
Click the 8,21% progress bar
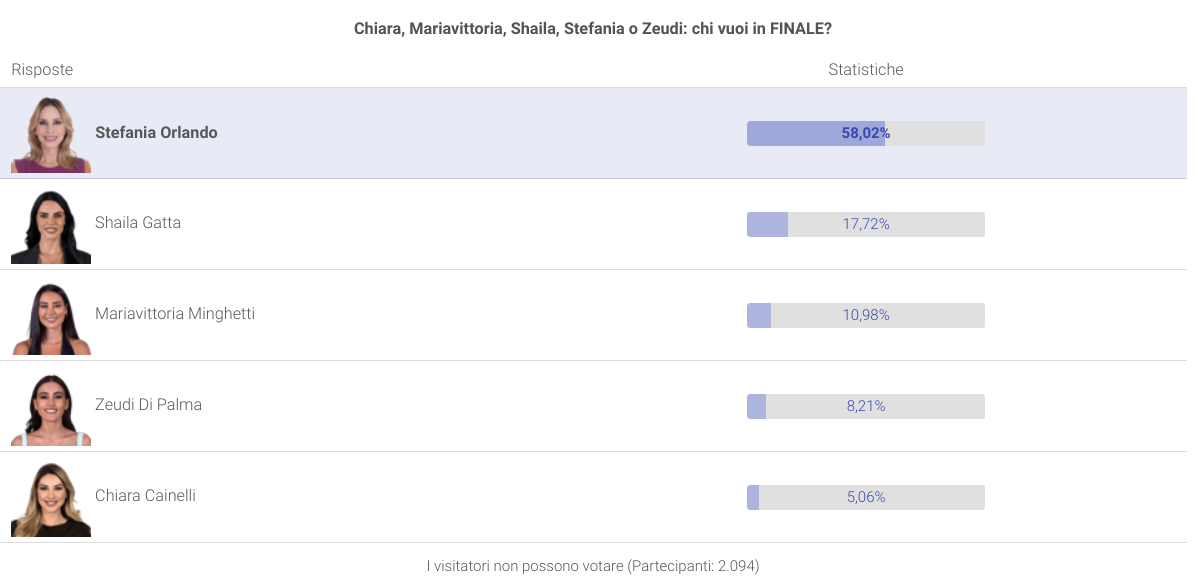pos(866,406)
